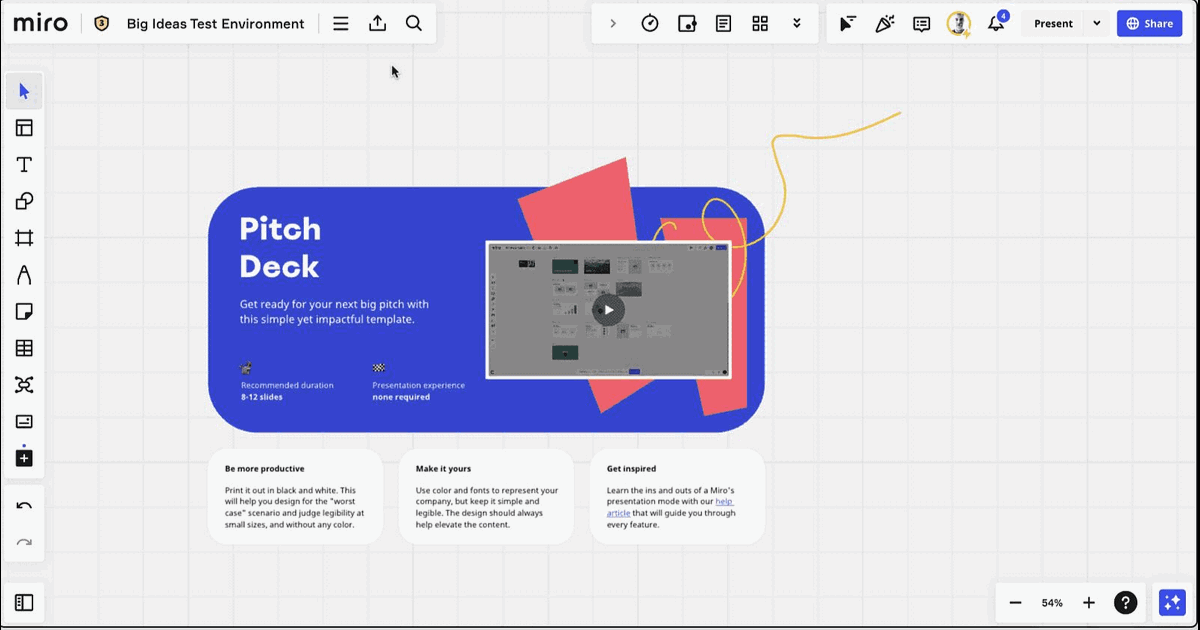
Task: Open the main hamburger menu
Action: pyautogui.click(x=341, y=23)
